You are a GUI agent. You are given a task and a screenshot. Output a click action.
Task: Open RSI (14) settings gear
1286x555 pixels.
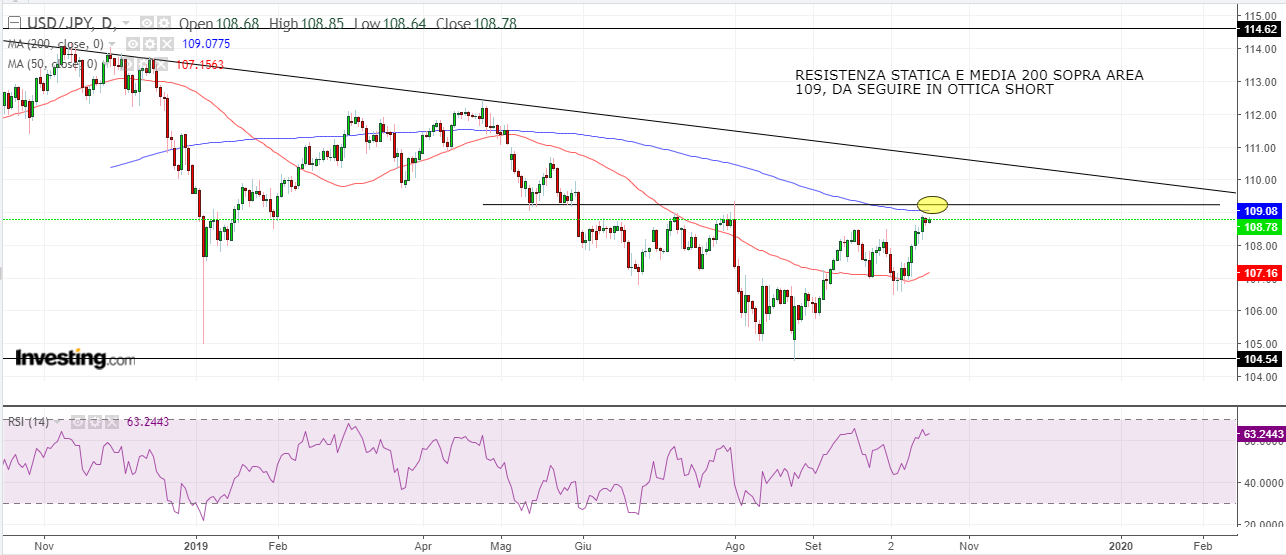(x=93, y=422)
